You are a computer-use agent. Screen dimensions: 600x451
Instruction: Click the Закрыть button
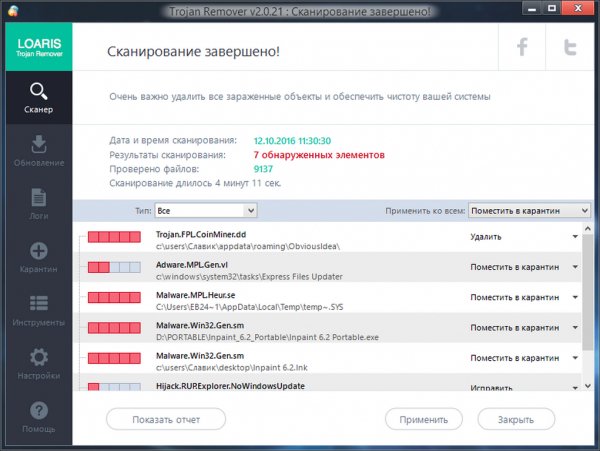[516, 419]
